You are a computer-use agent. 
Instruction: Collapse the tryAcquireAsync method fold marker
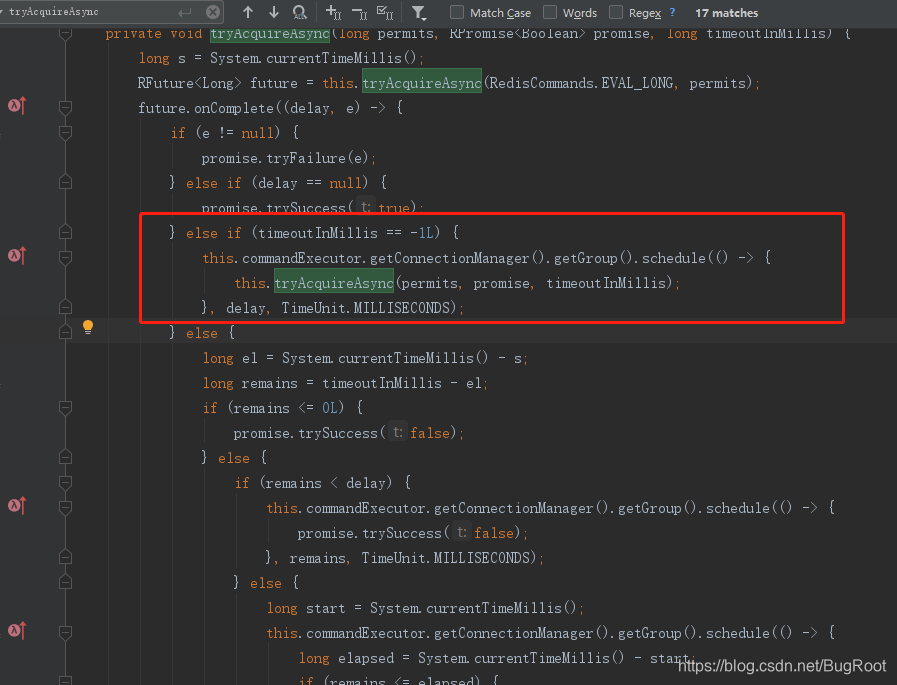pos(65,33)
